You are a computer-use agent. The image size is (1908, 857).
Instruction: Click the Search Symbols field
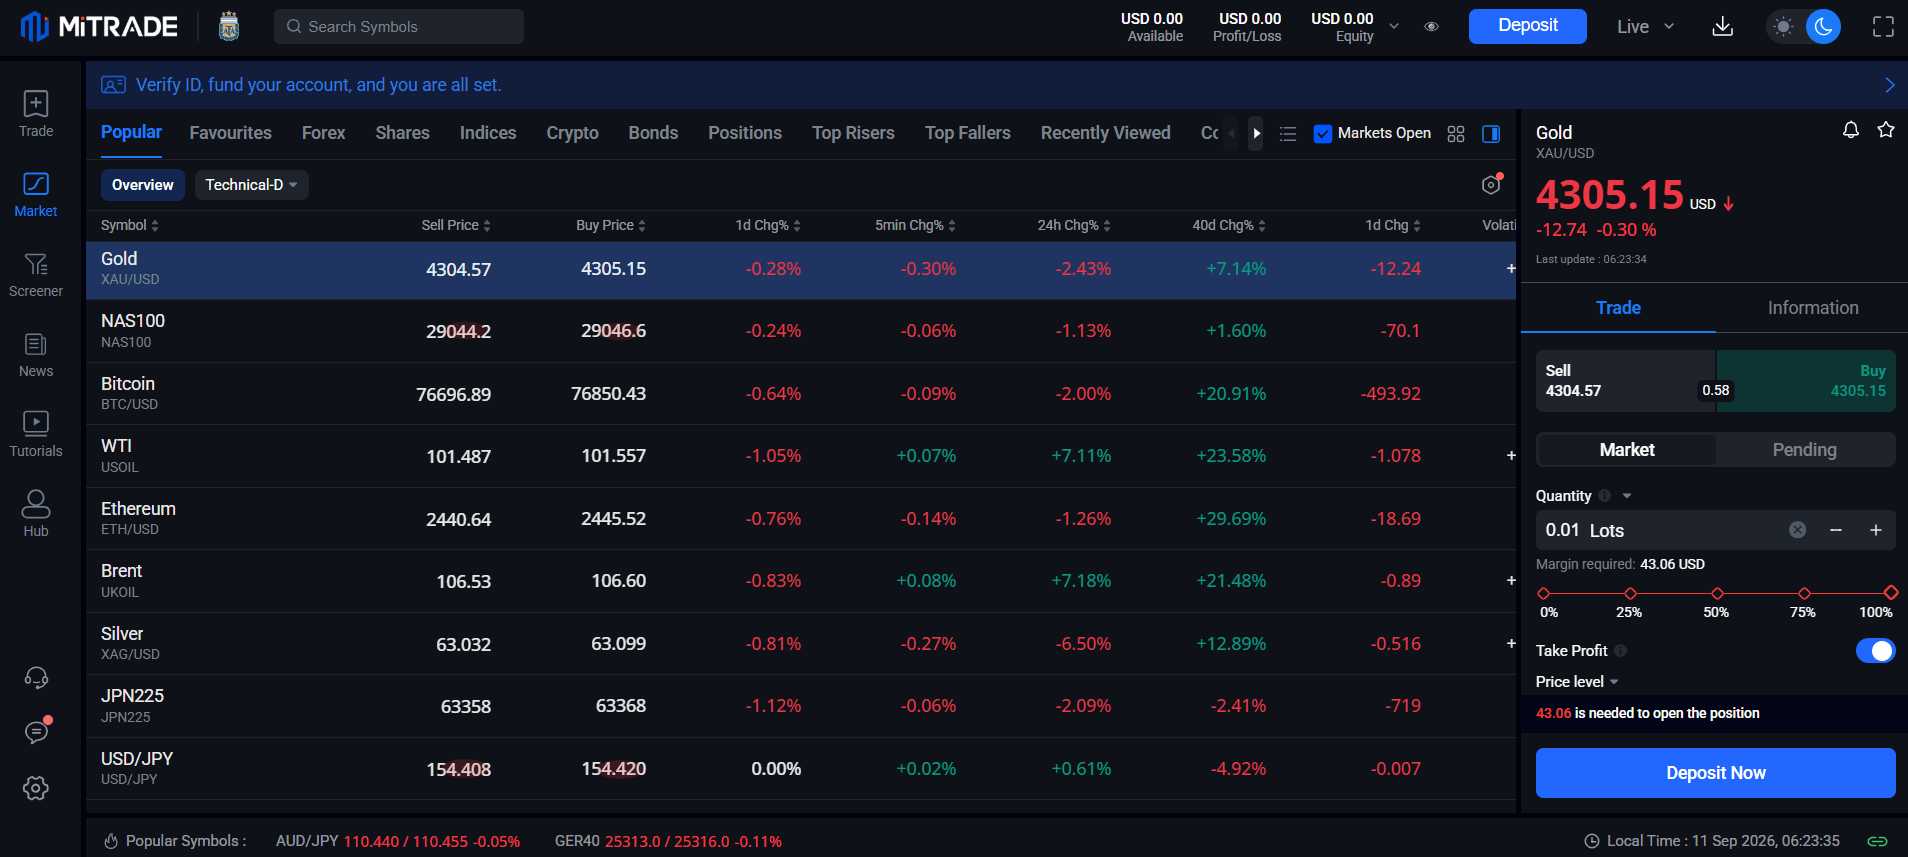click(399, 27)
